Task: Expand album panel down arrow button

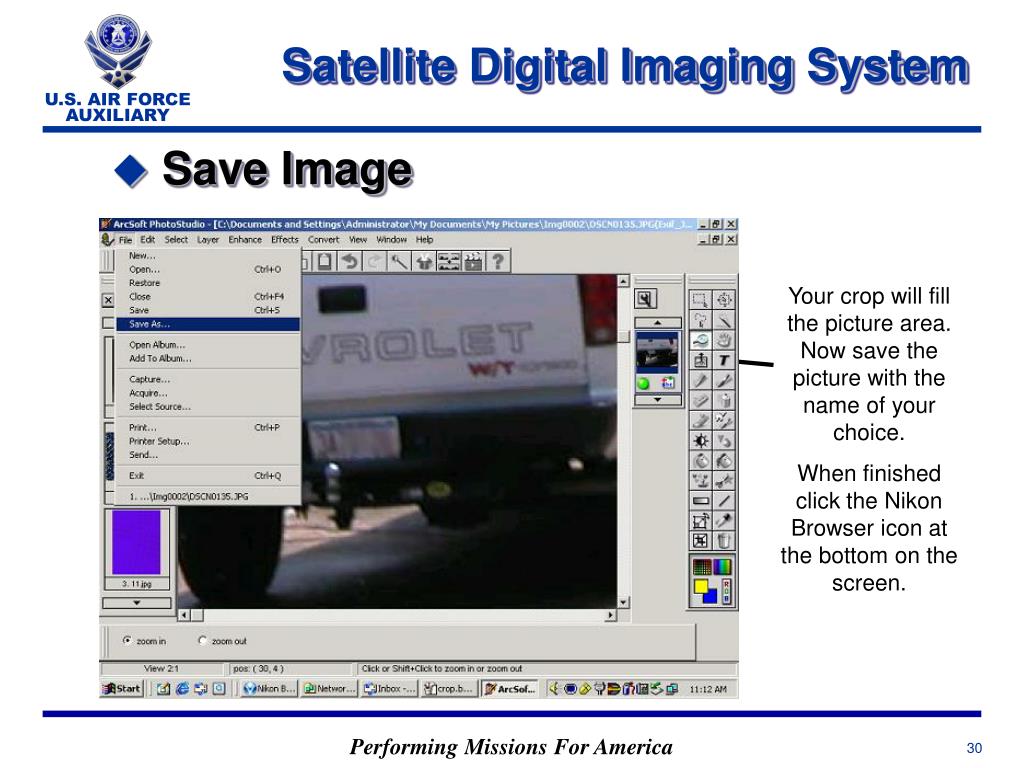Action: tap(136, 603)
